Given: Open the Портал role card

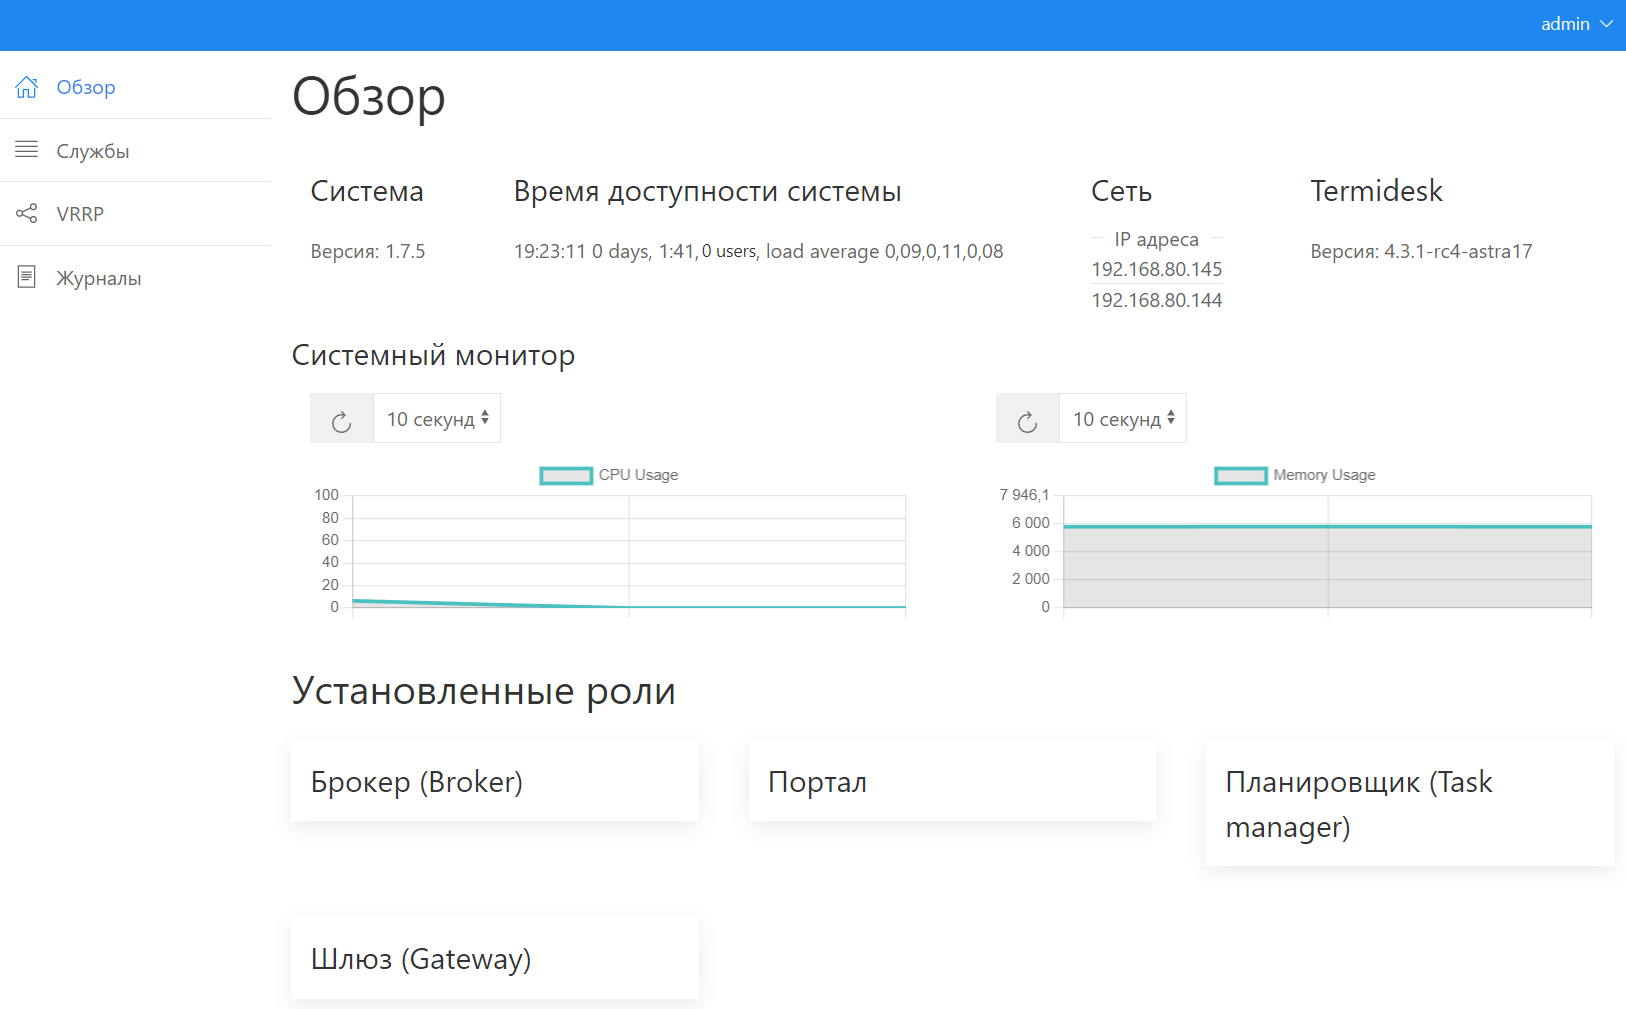Looking at the screenshot, I should tap(952, 781).
